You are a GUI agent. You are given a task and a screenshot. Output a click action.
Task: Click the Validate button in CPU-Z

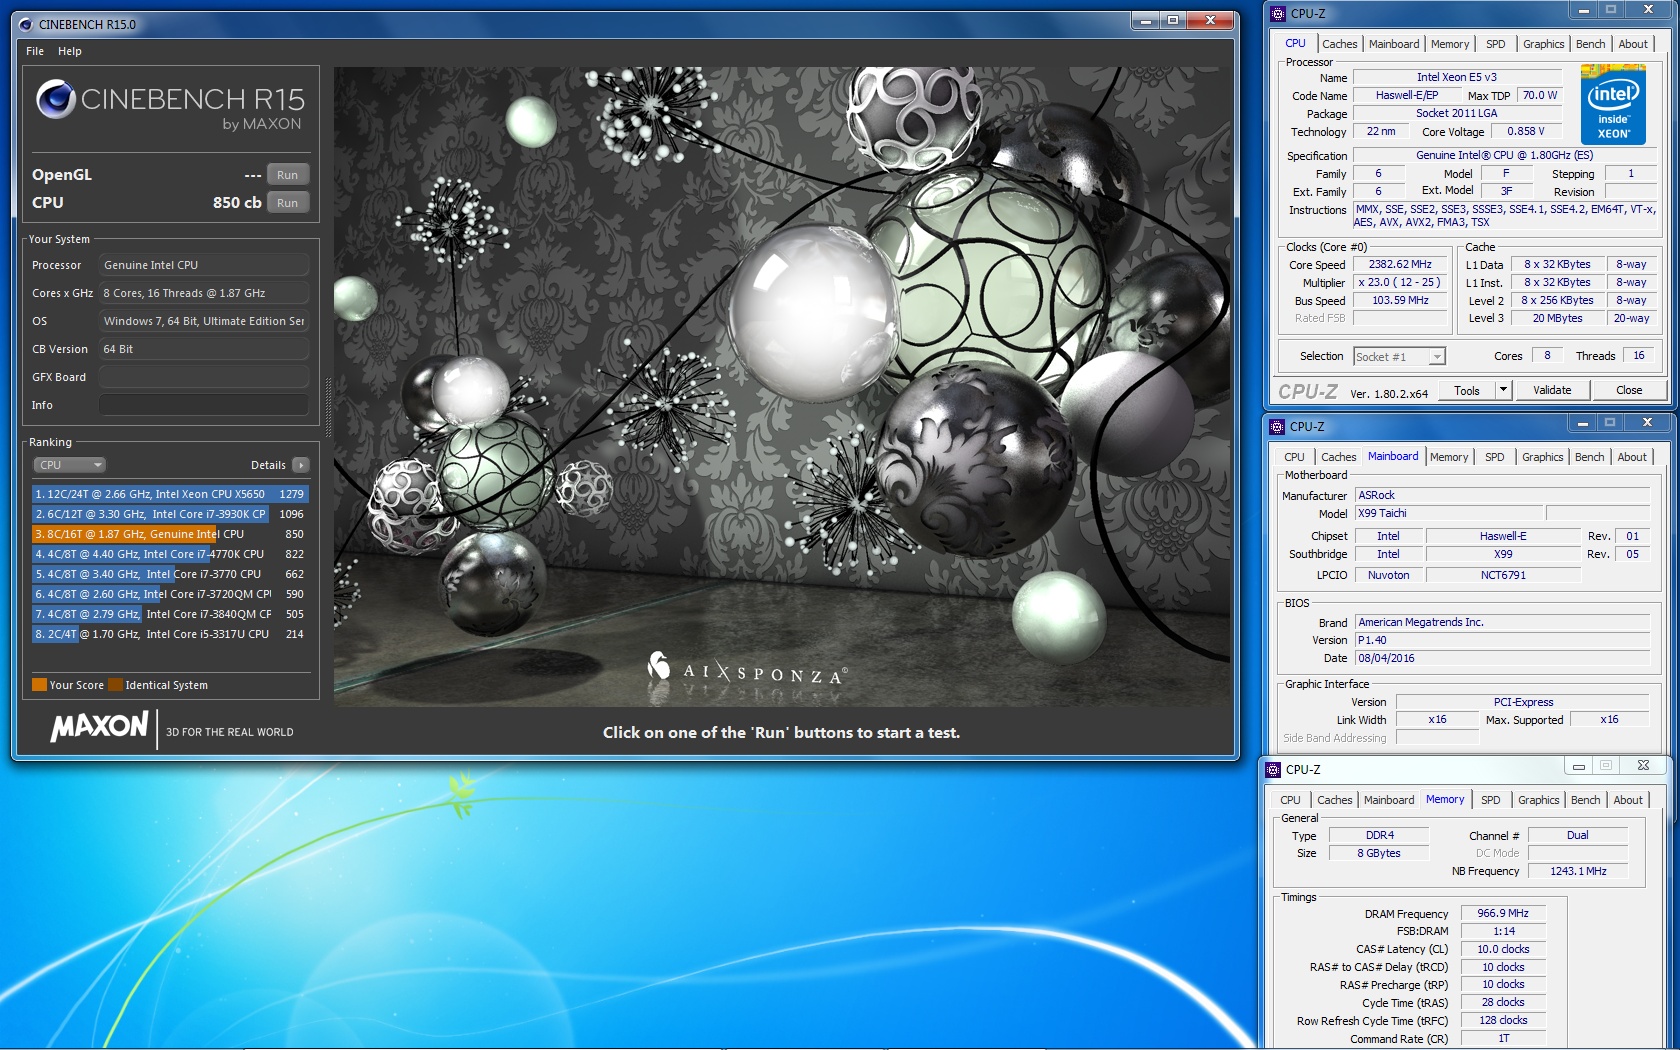click(1551, 390)
